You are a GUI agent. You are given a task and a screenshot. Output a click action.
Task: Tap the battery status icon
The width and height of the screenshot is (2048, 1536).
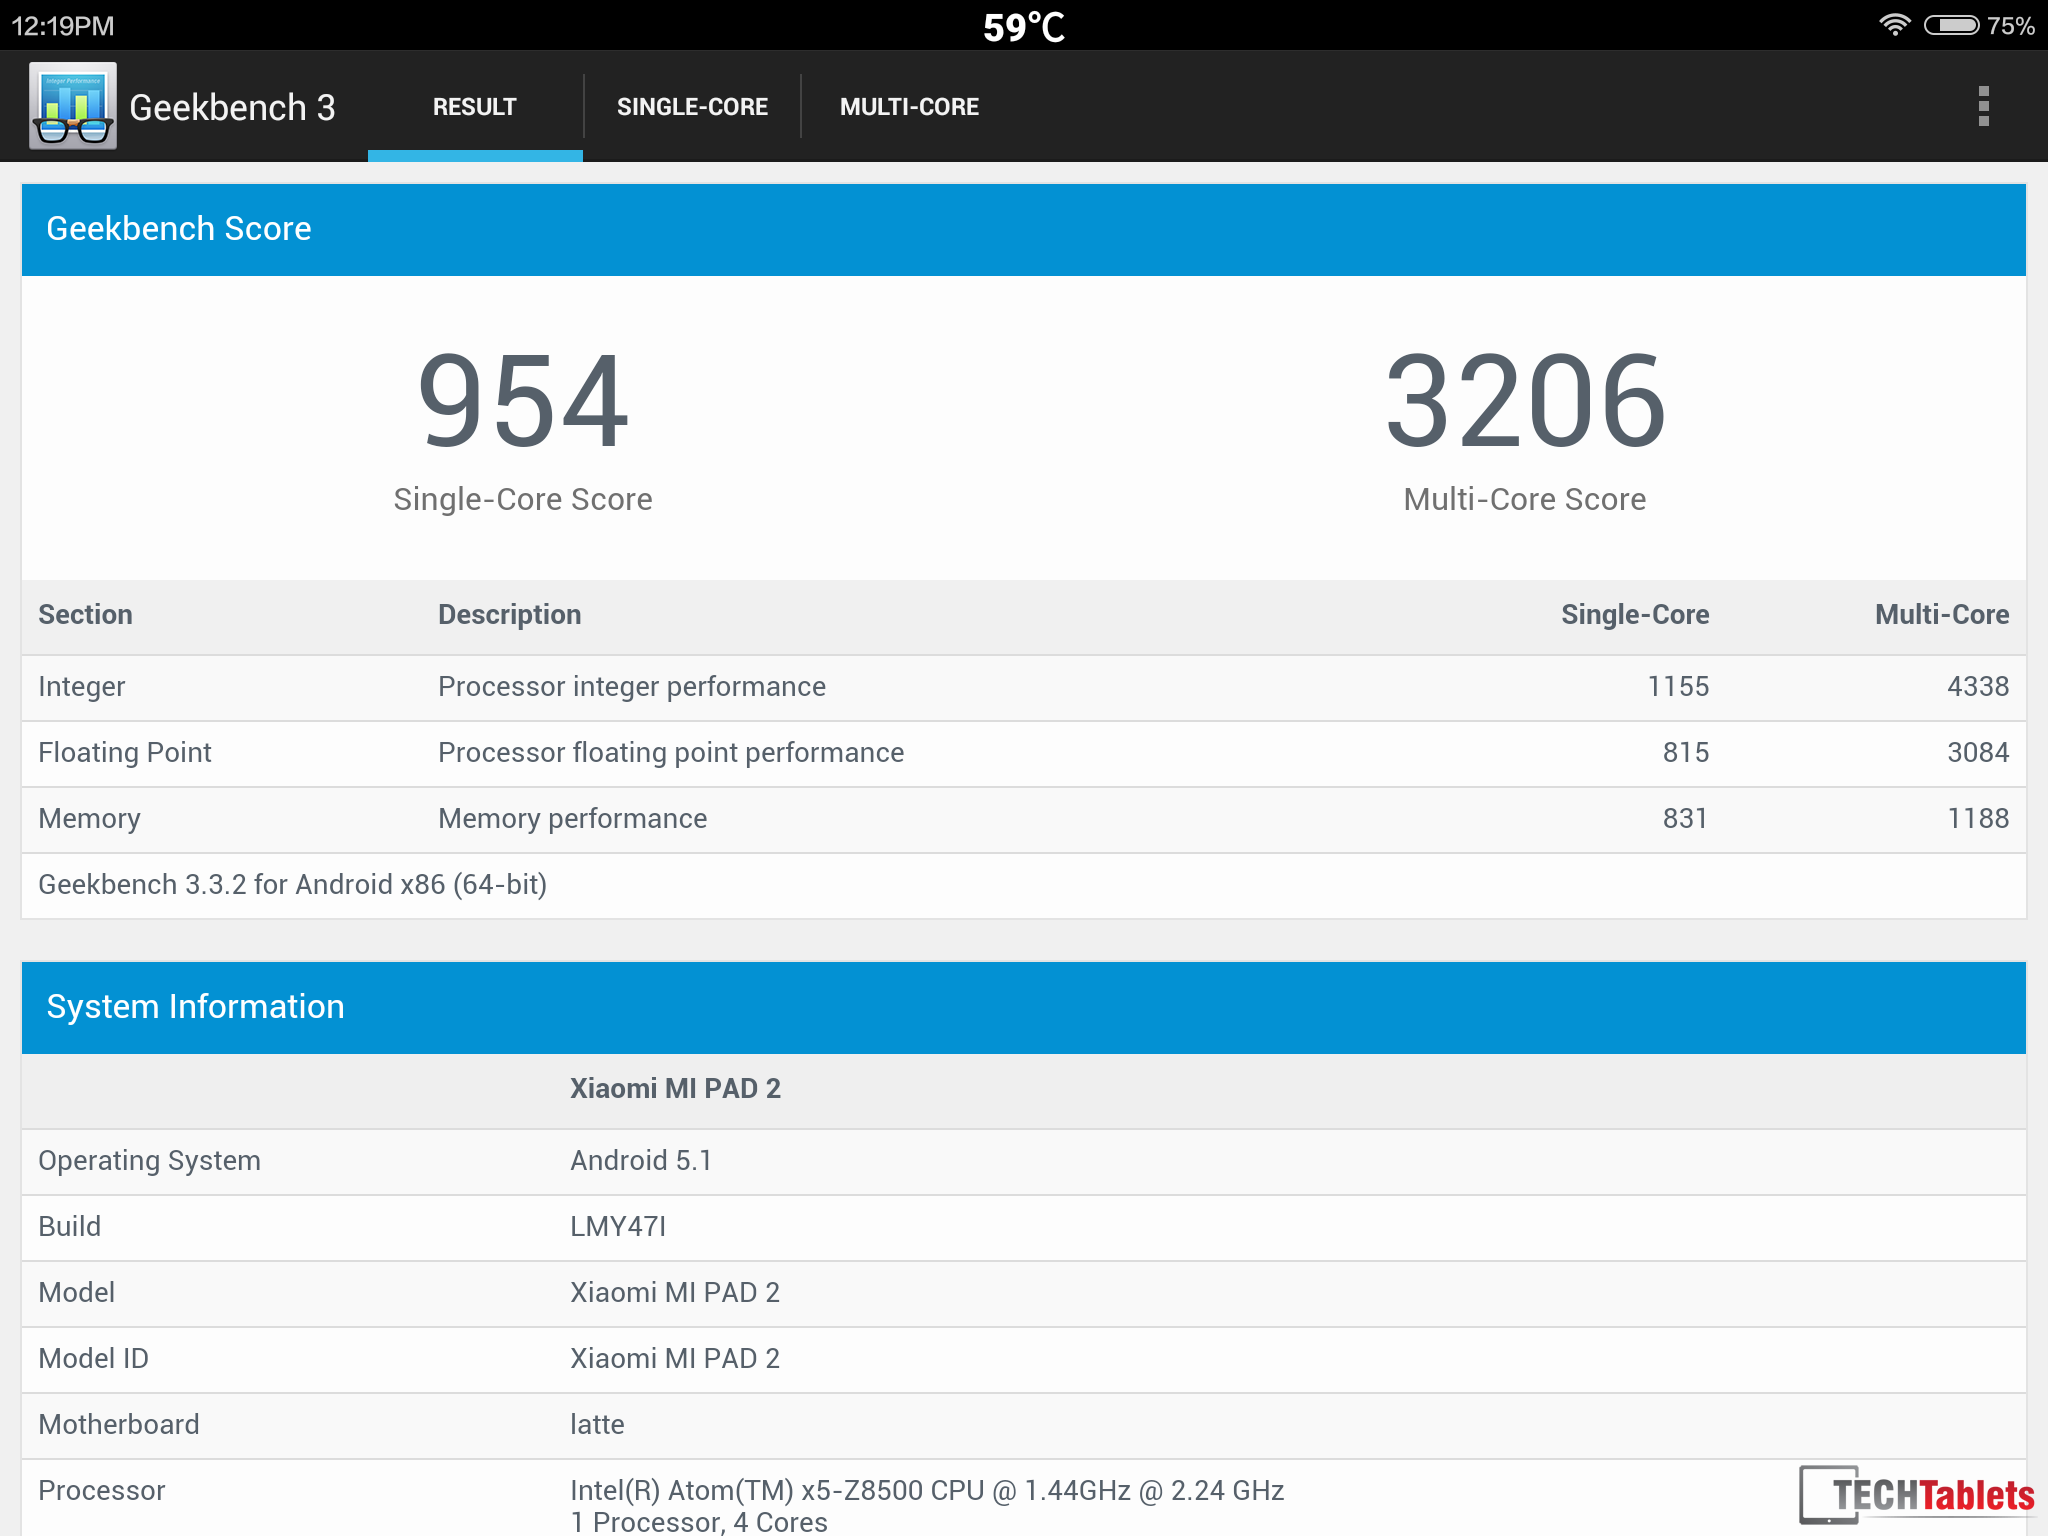coord(1951,25)
